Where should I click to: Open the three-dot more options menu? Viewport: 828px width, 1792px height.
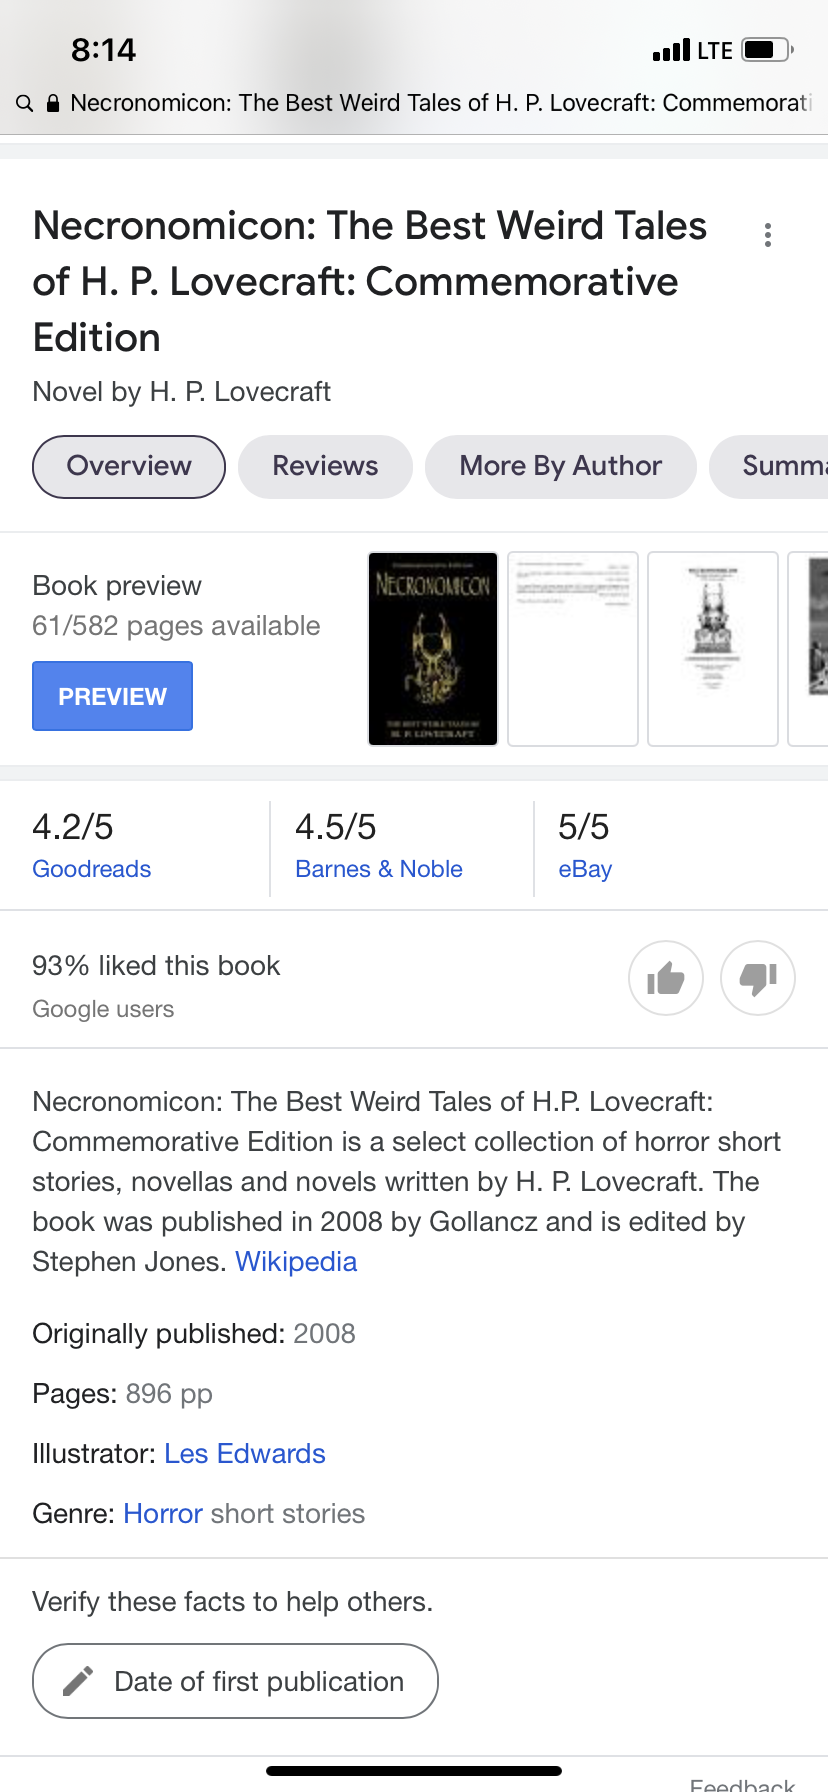click(x=768, y=235)
